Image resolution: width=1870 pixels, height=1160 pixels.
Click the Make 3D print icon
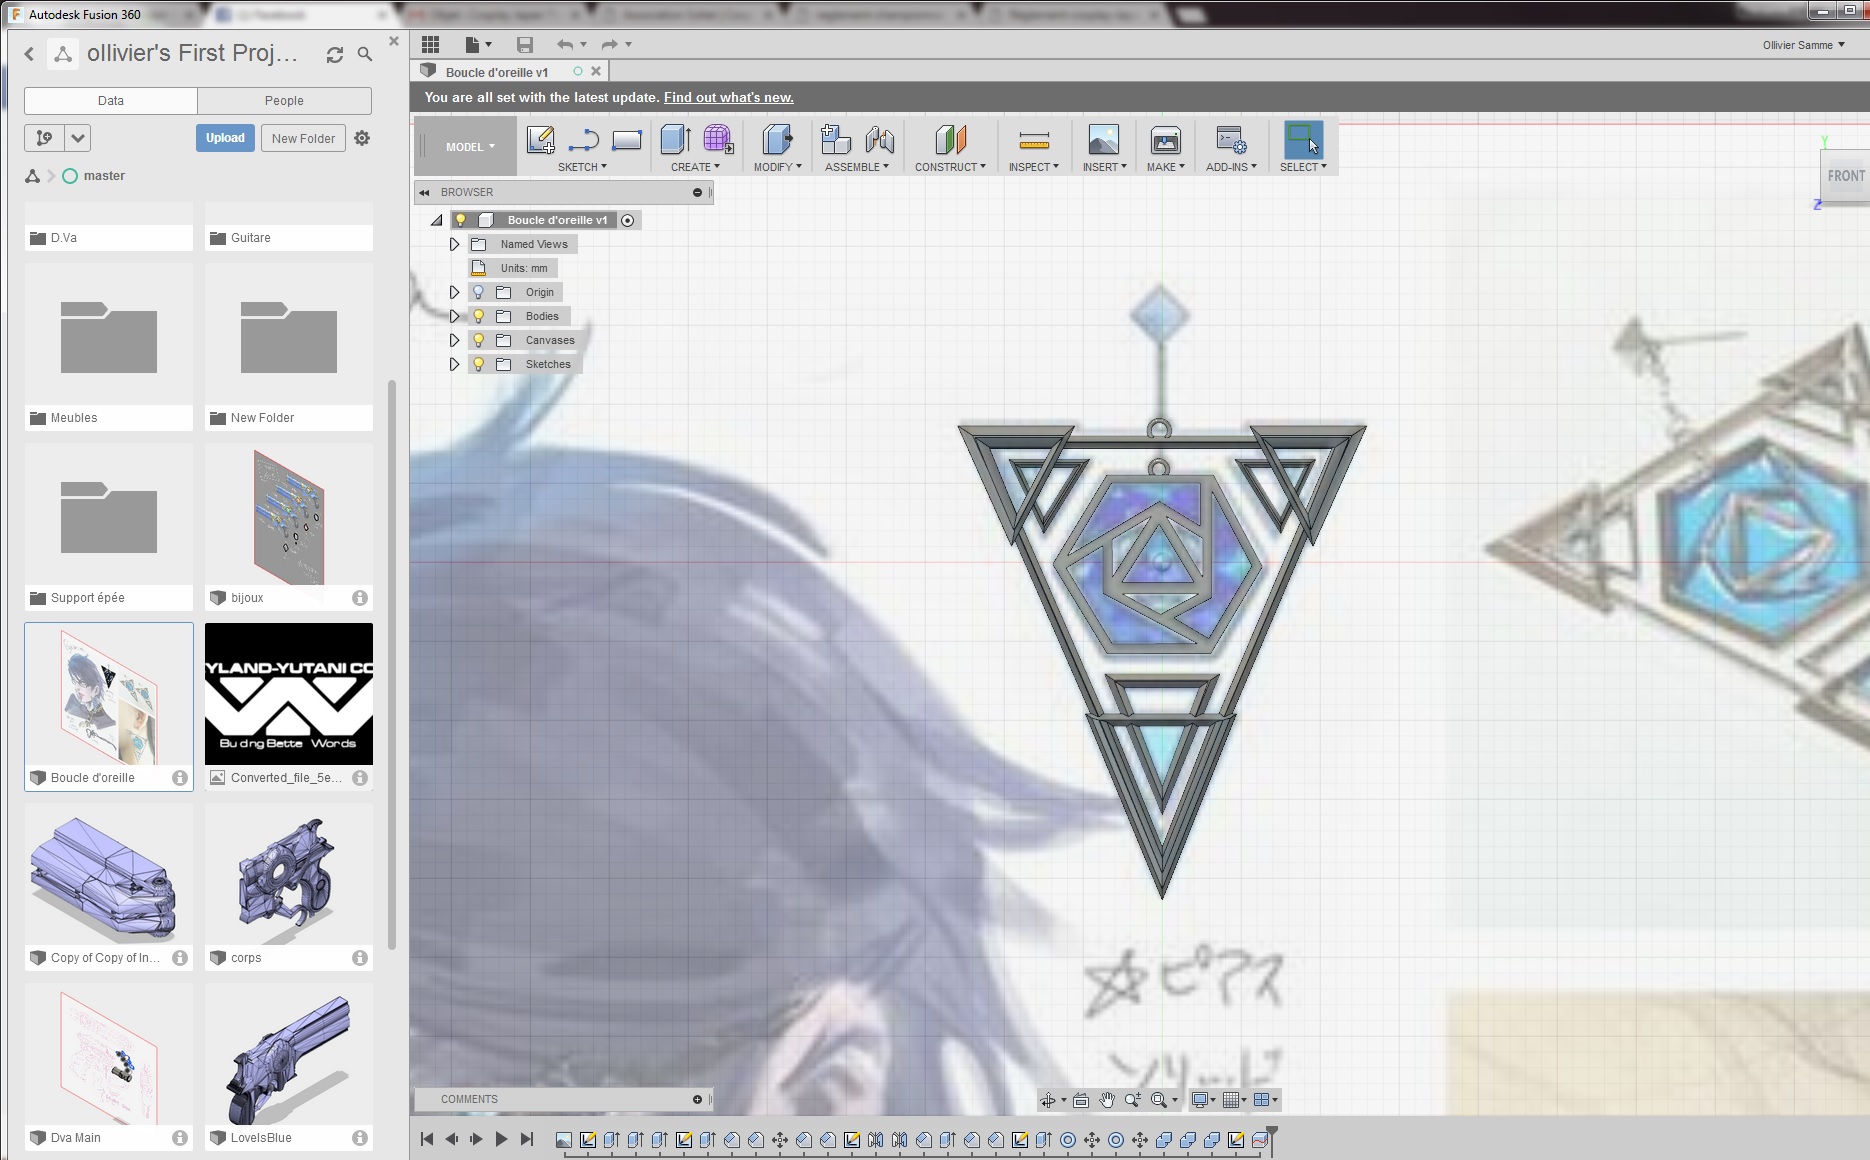pyautogui.click(x=1165, y=140)
